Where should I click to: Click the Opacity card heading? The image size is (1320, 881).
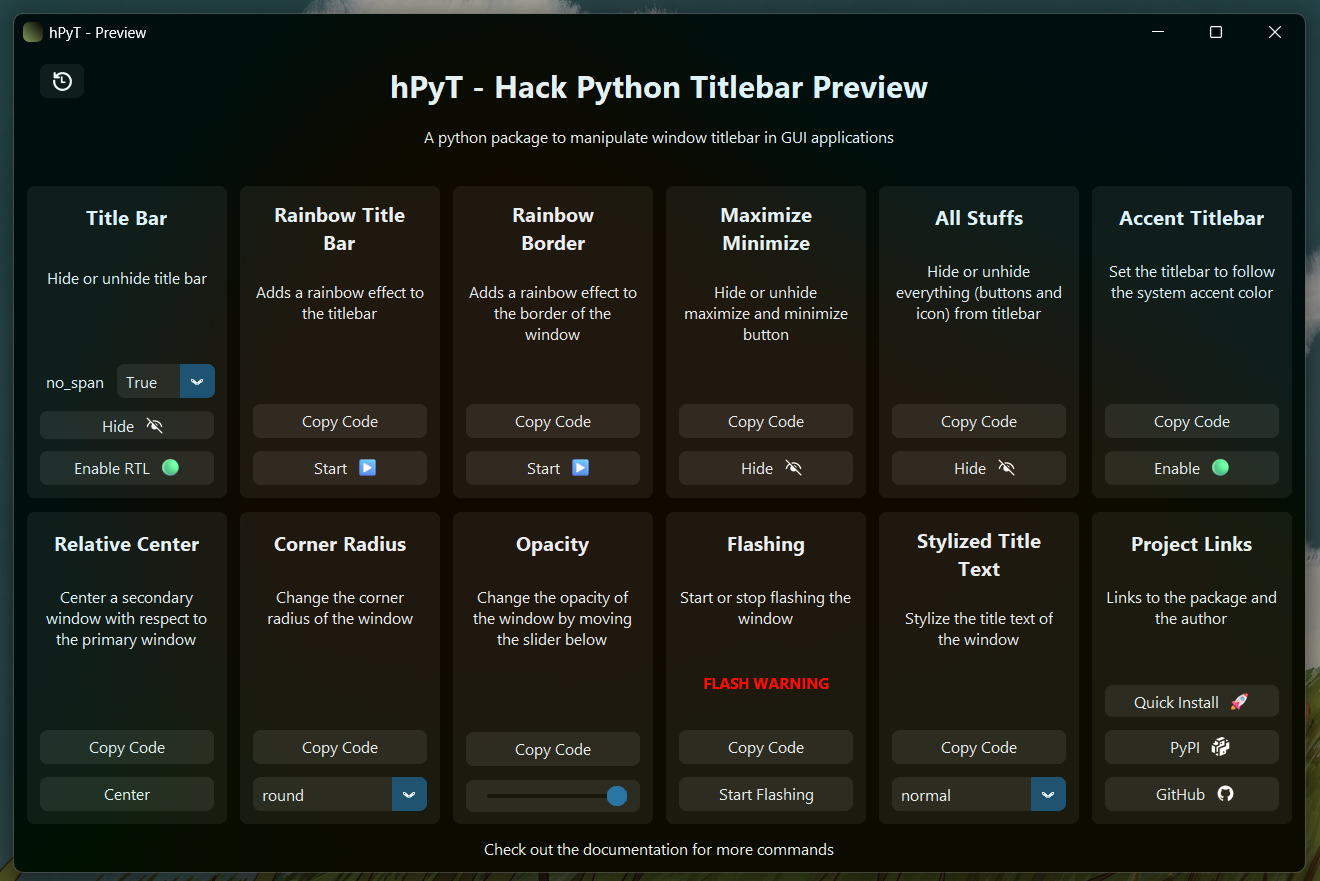553,544
